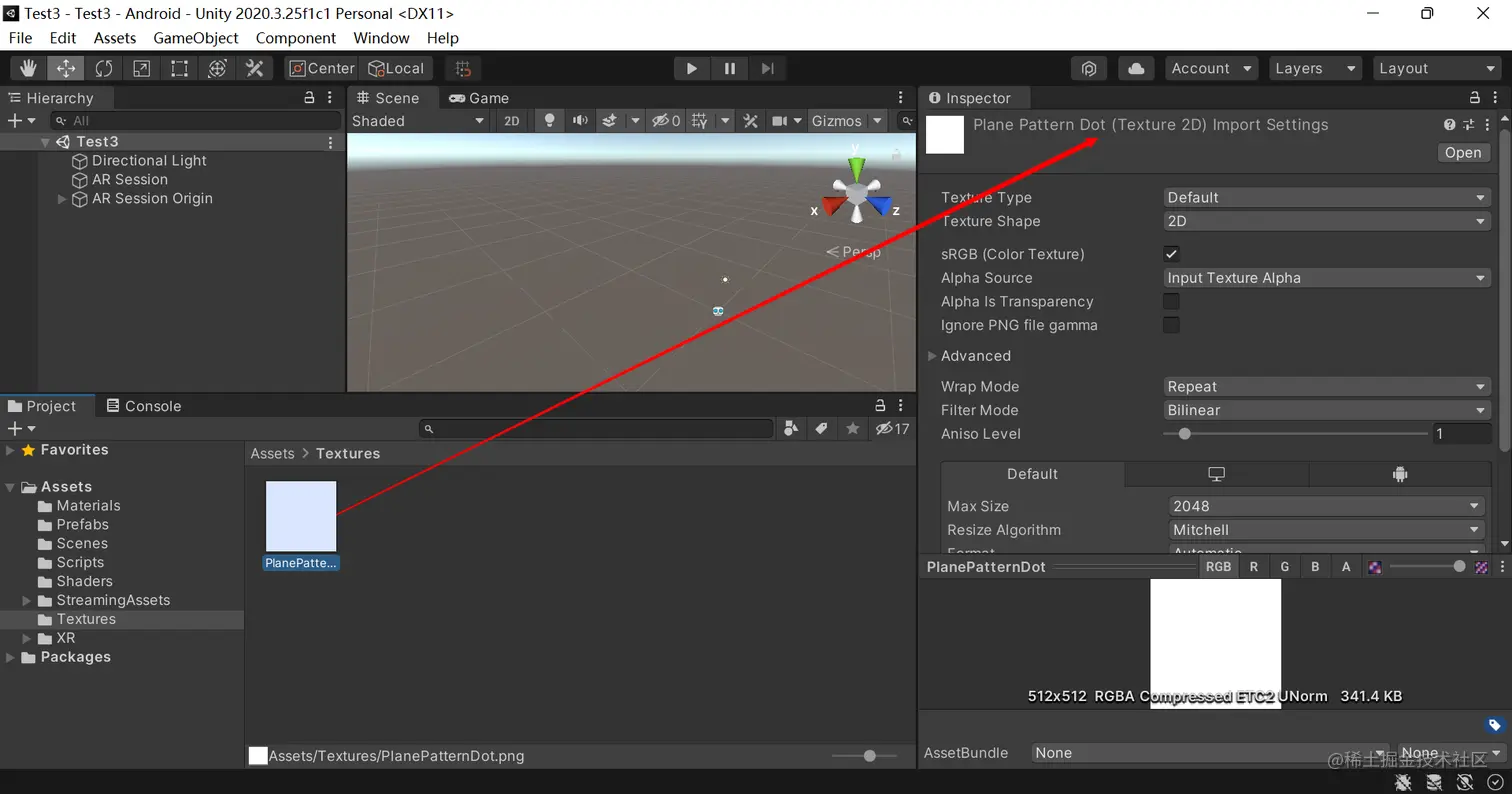Toggle scene lighting bulb icon

pyautogui.click(x=548, y=121)
